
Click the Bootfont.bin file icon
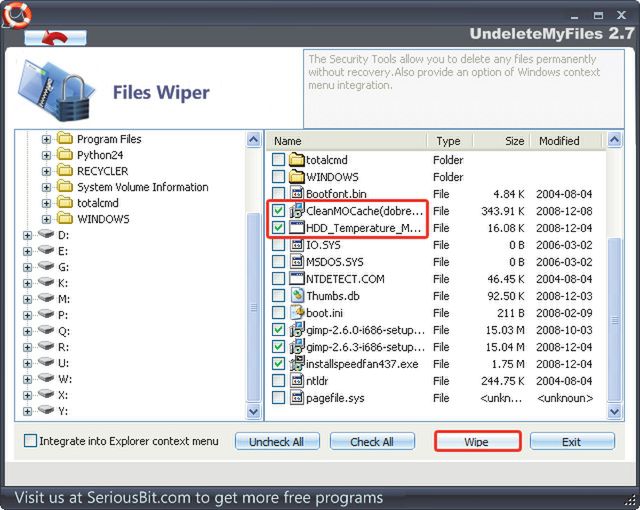[297, 194]
